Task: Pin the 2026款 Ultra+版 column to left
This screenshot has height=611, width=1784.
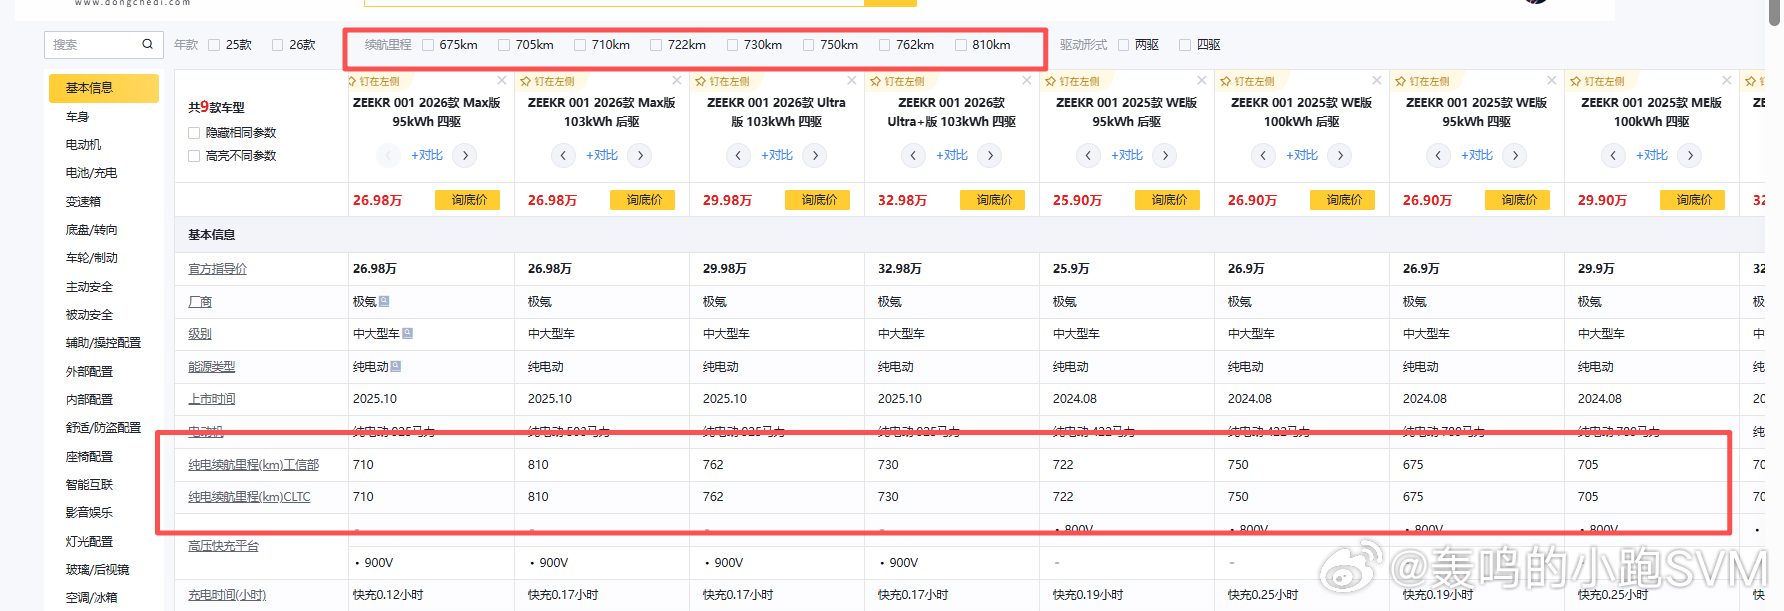Action: pos(898,81)
